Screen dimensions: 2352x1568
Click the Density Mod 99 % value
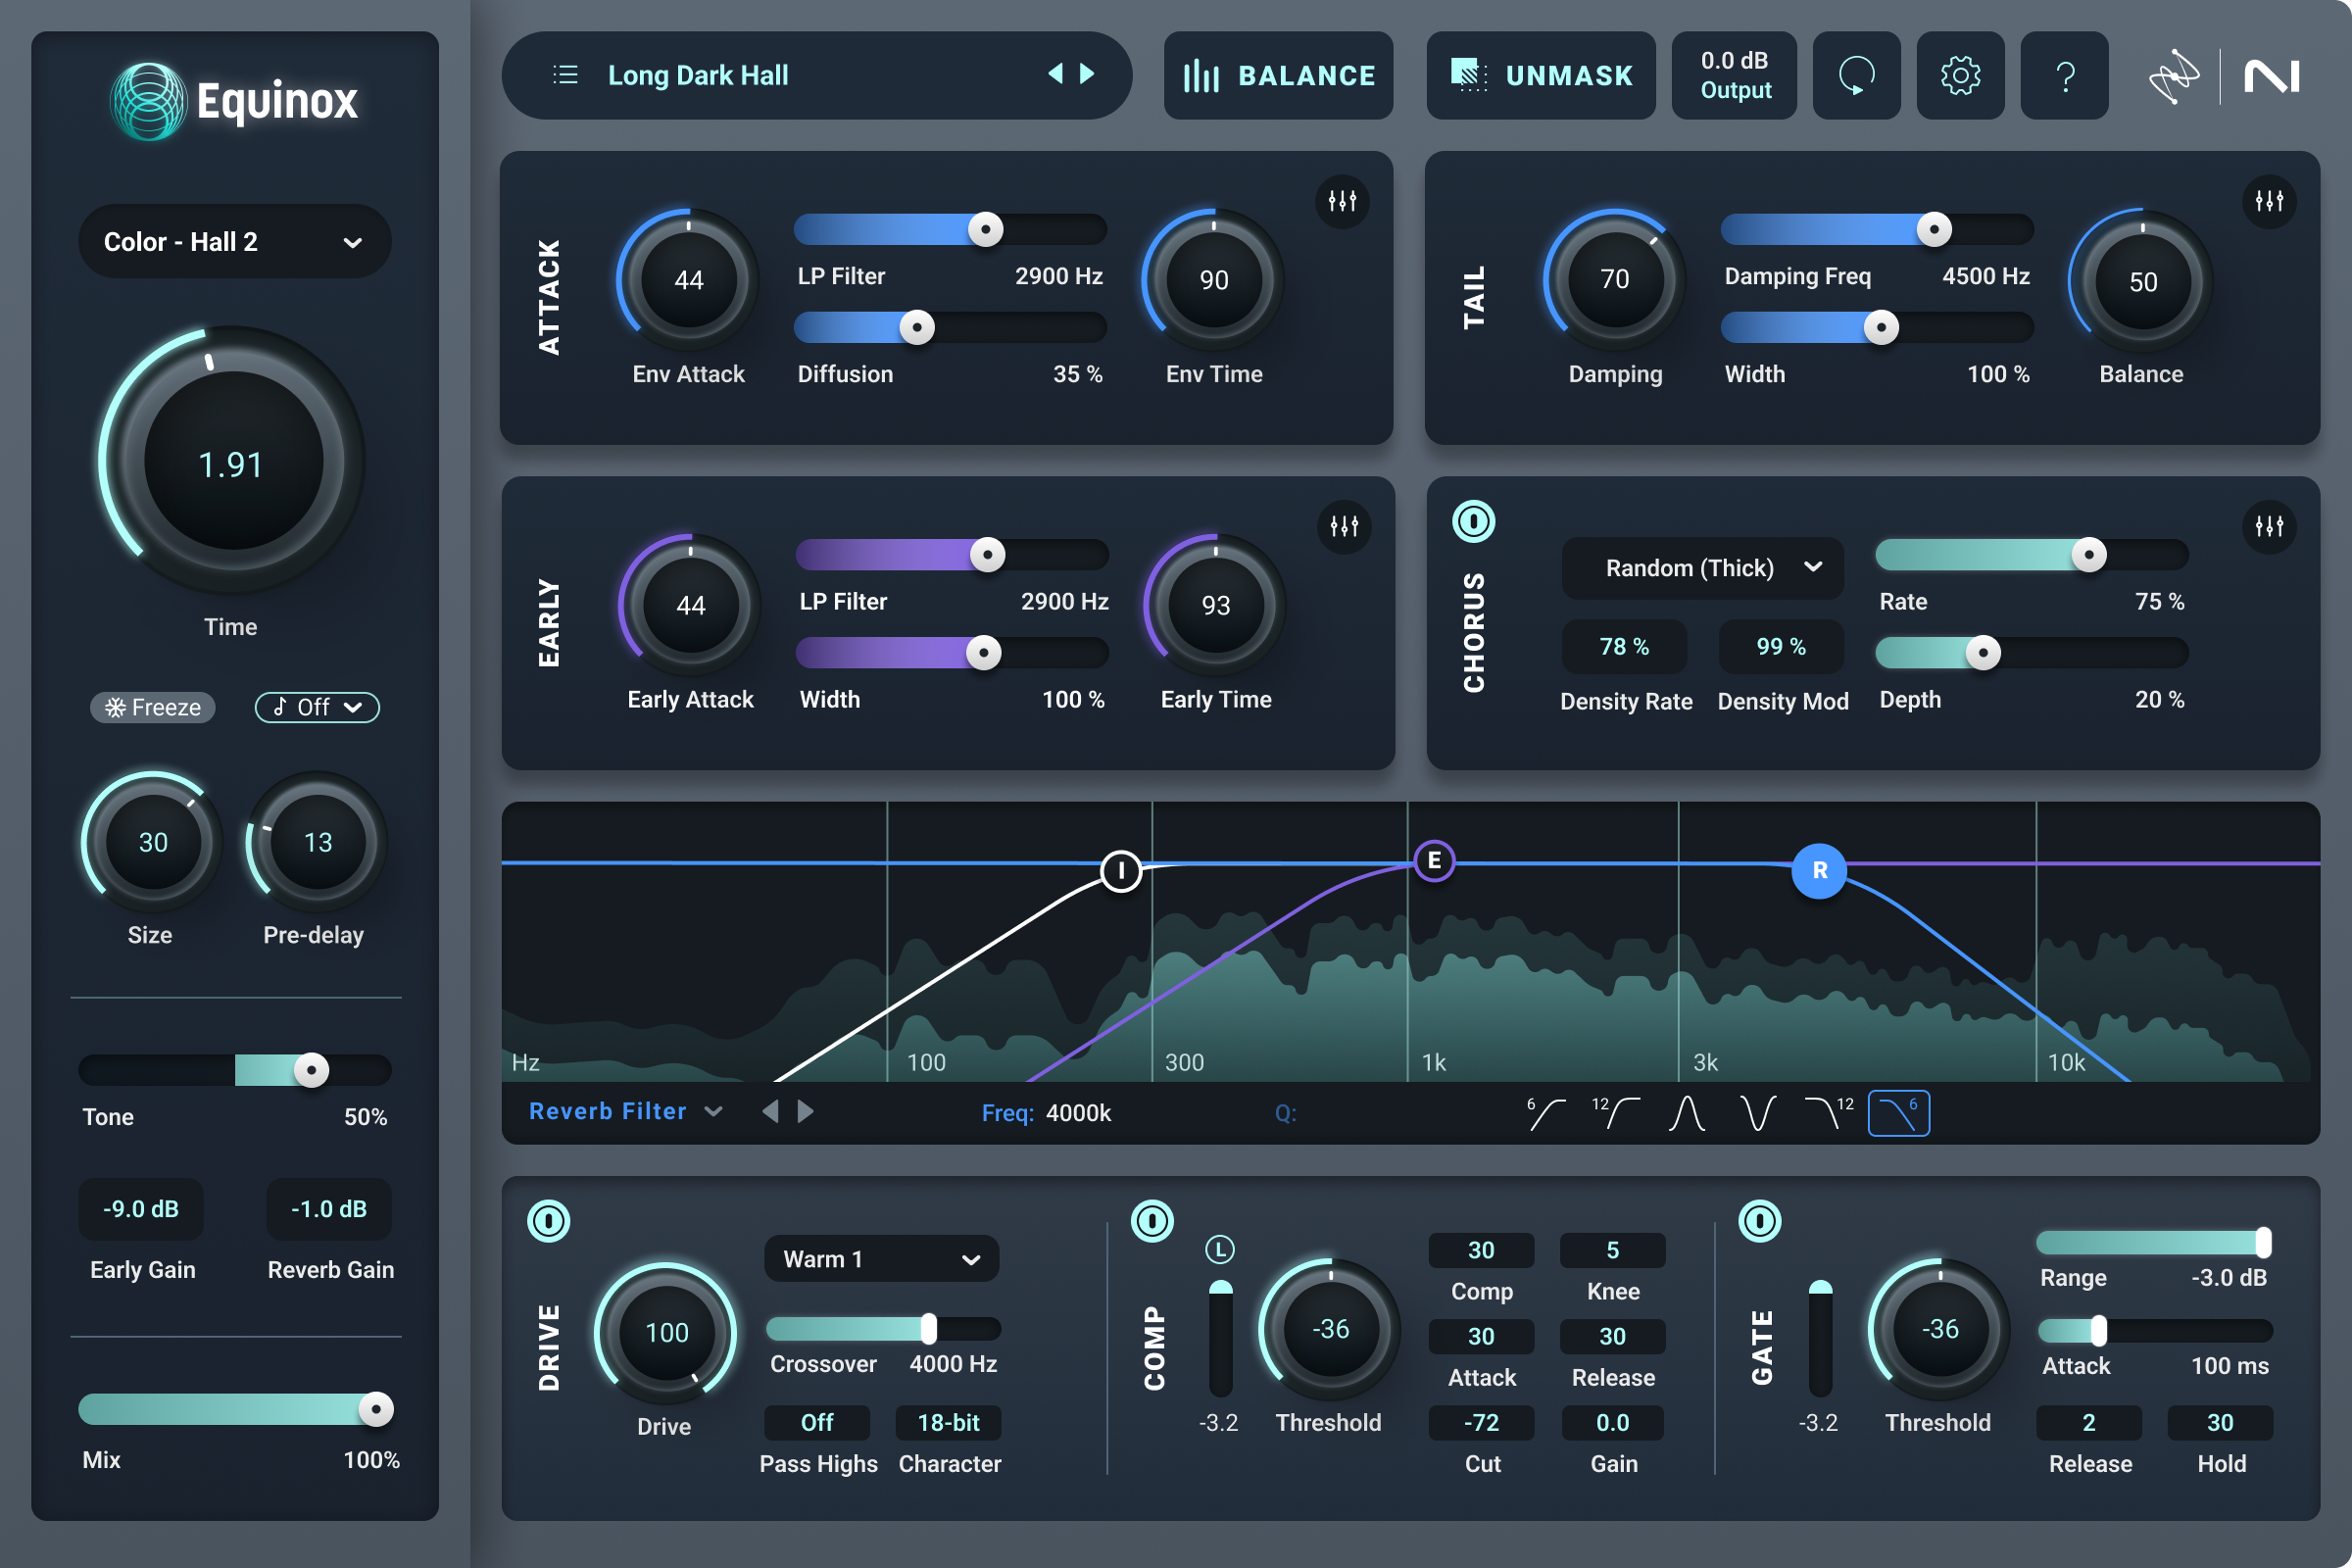click(1781, 646)
